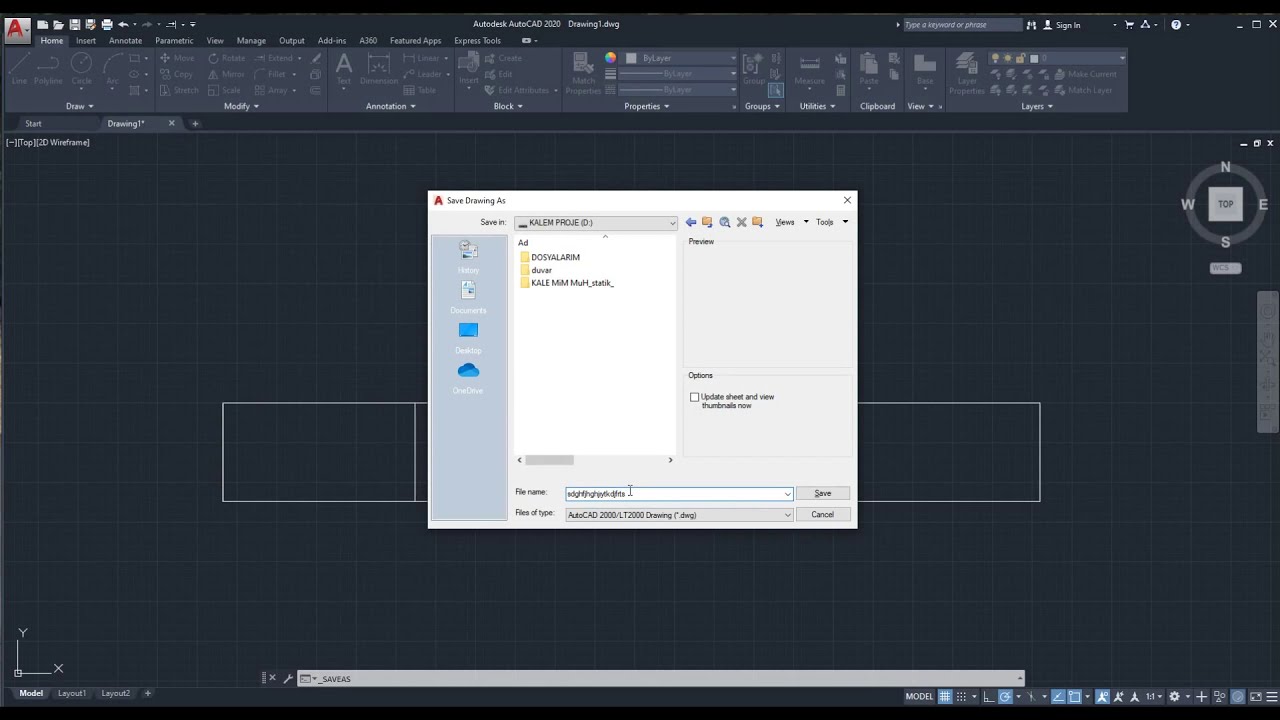Open the Files of type dropdown

pos(679,515)
